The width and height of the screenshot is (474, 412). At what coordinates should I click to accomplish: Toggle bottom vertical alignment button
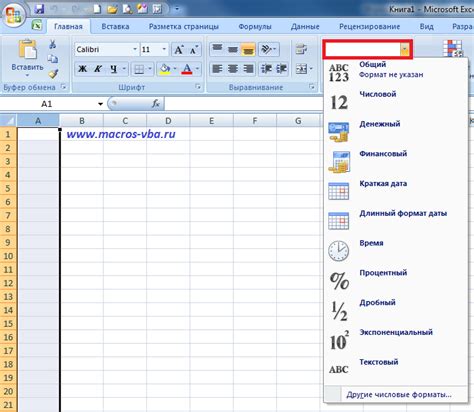(x=248, y=50)
